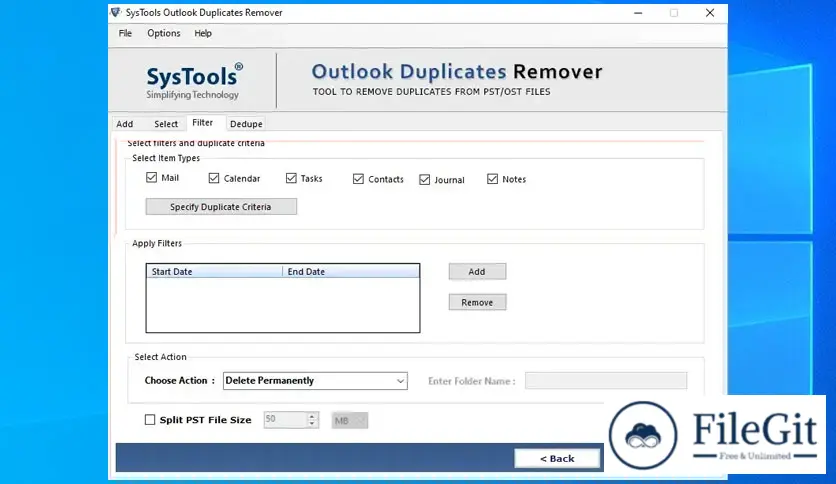Switch to the Add tab

[125, 124]
